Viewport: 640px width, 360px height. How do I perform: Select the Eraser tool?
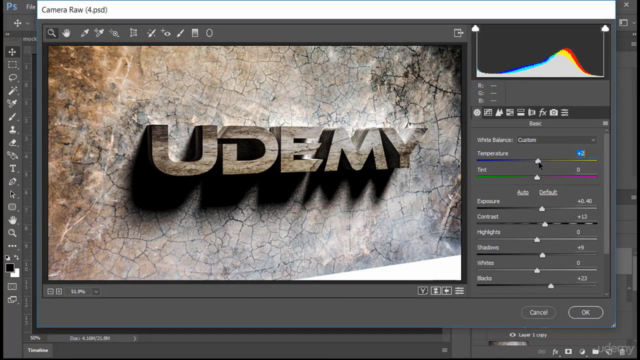(12, 143)
